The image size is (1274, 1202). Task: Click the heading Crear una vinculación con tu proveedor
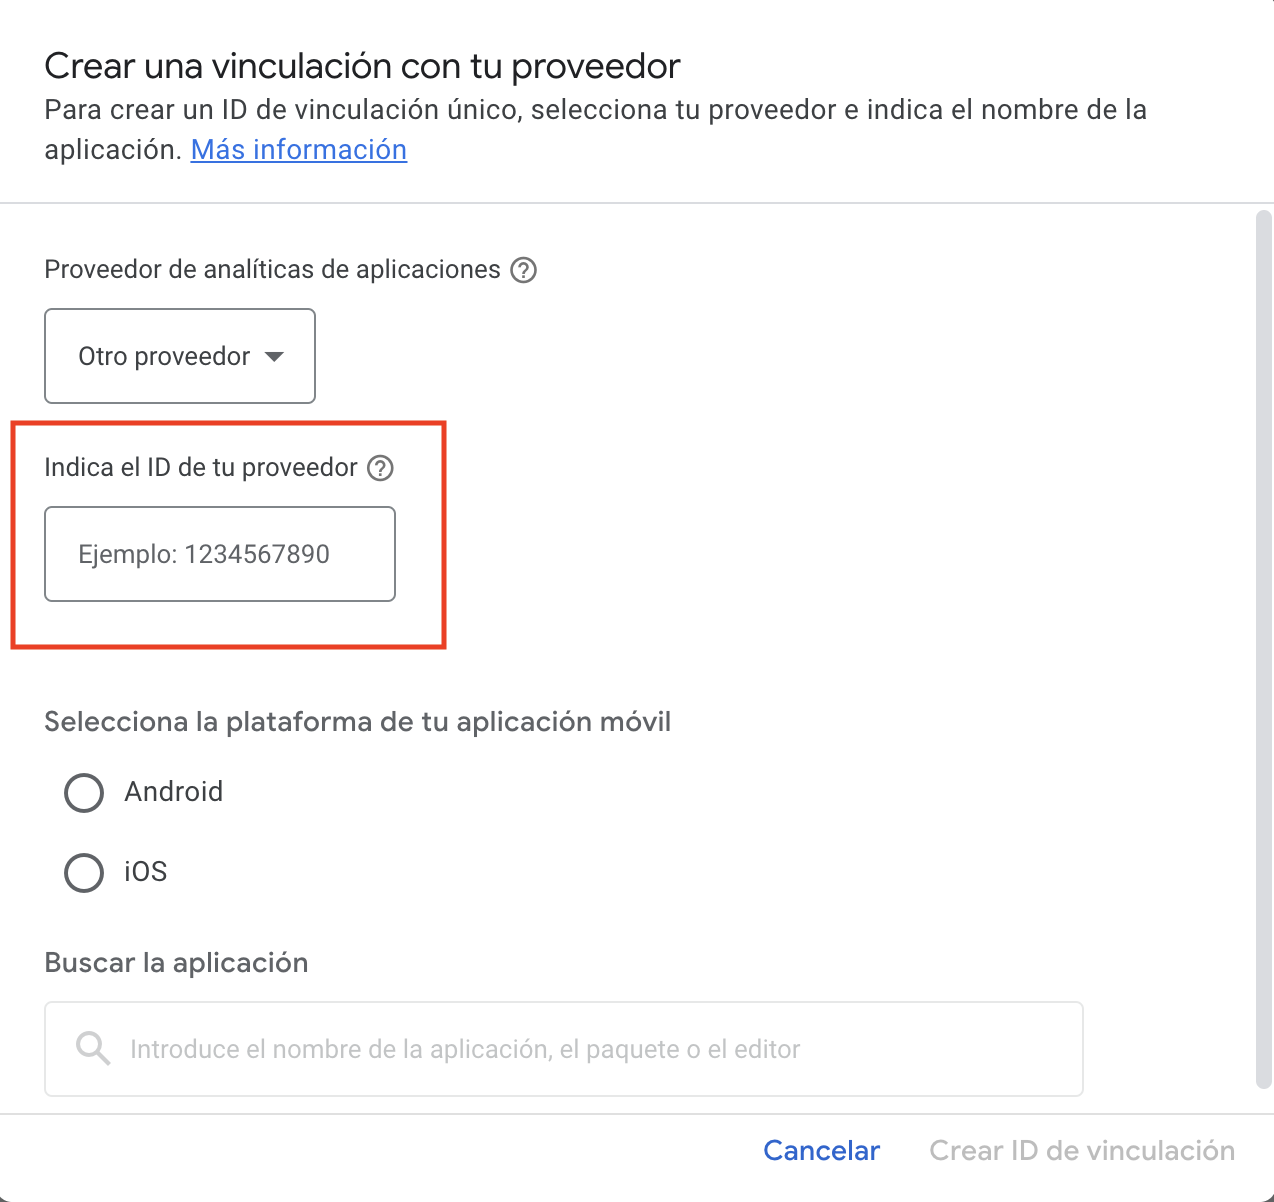pyautogui.click(x=362, y=67)
